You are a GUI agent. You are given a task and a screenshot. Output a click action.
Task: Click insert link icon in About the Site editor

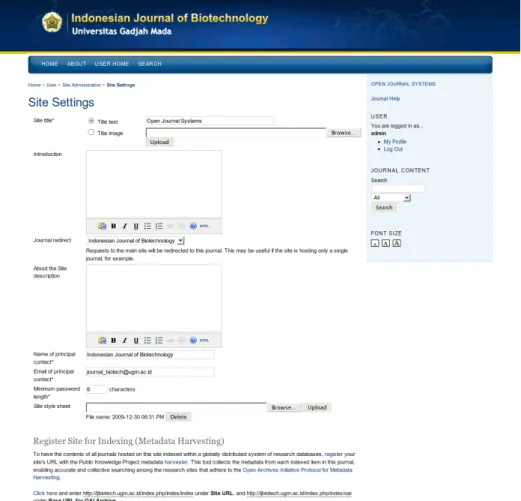170,340
